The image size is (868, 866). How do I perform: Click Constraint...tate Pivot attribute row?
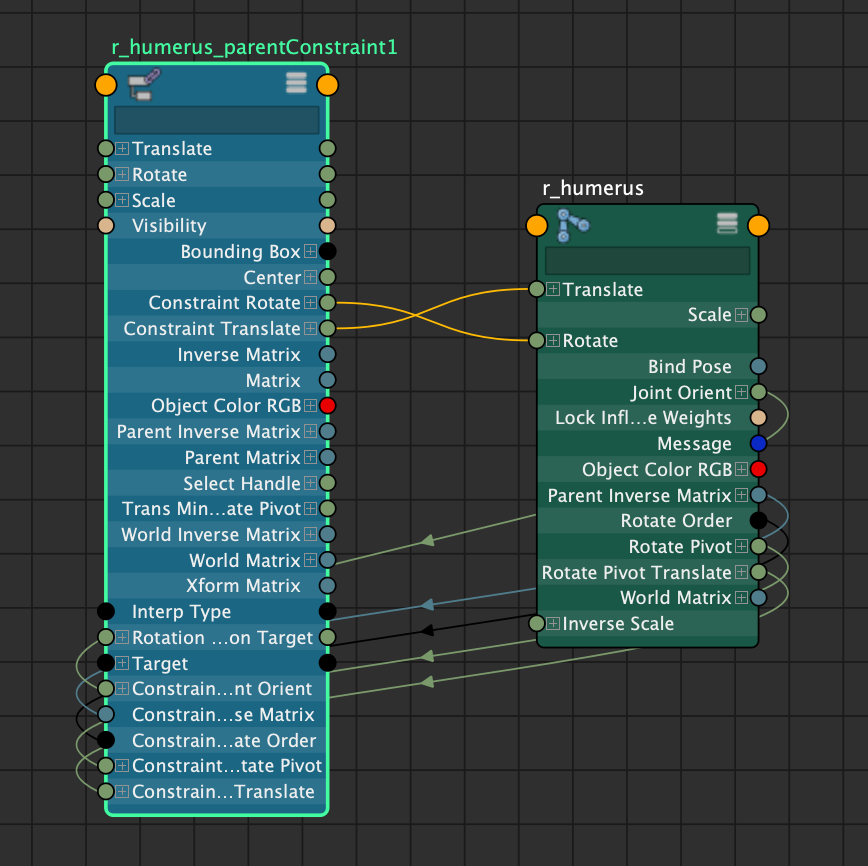point(216,766)
